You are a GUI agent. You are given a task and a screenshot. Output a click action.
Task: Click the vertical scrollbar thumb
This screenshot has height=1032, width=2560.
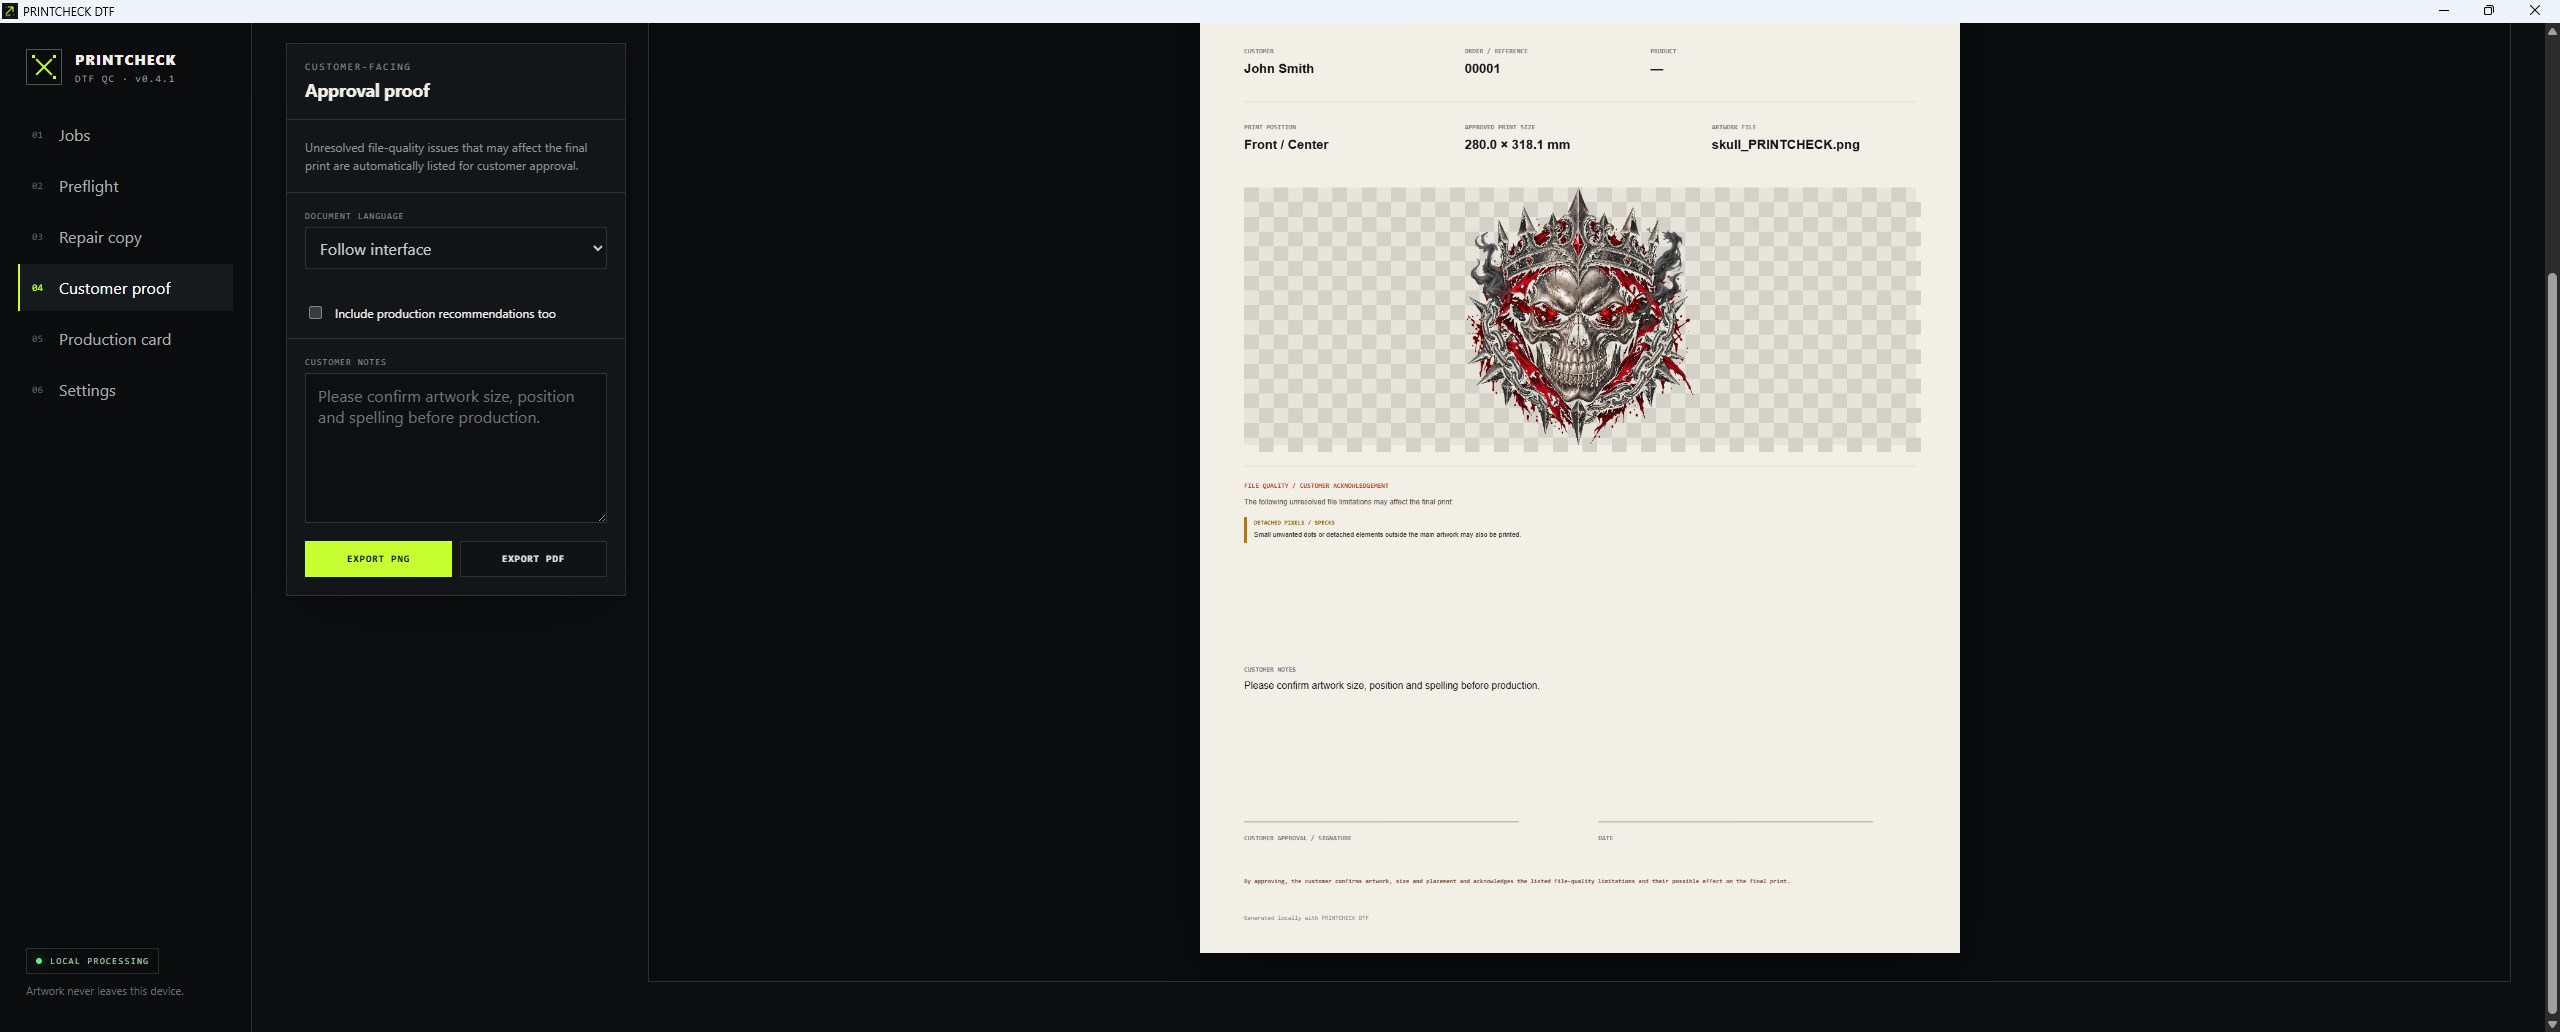(x=2551, y=645)
